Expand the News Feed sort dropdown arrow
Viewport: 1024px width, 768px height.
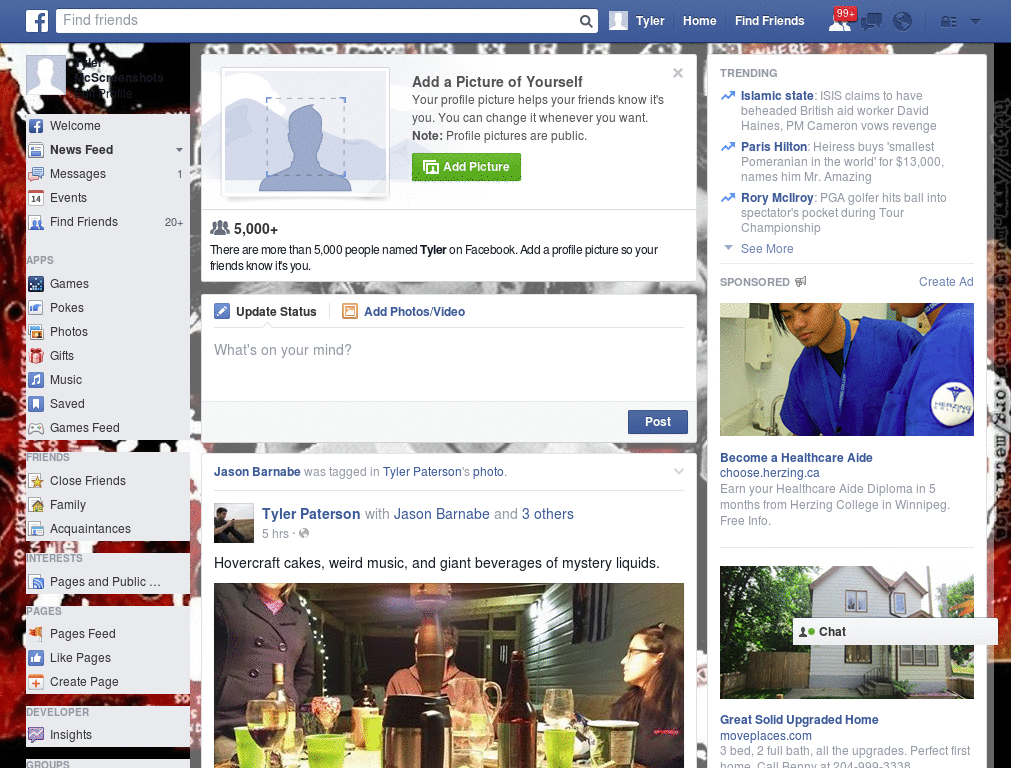[179, 150]
